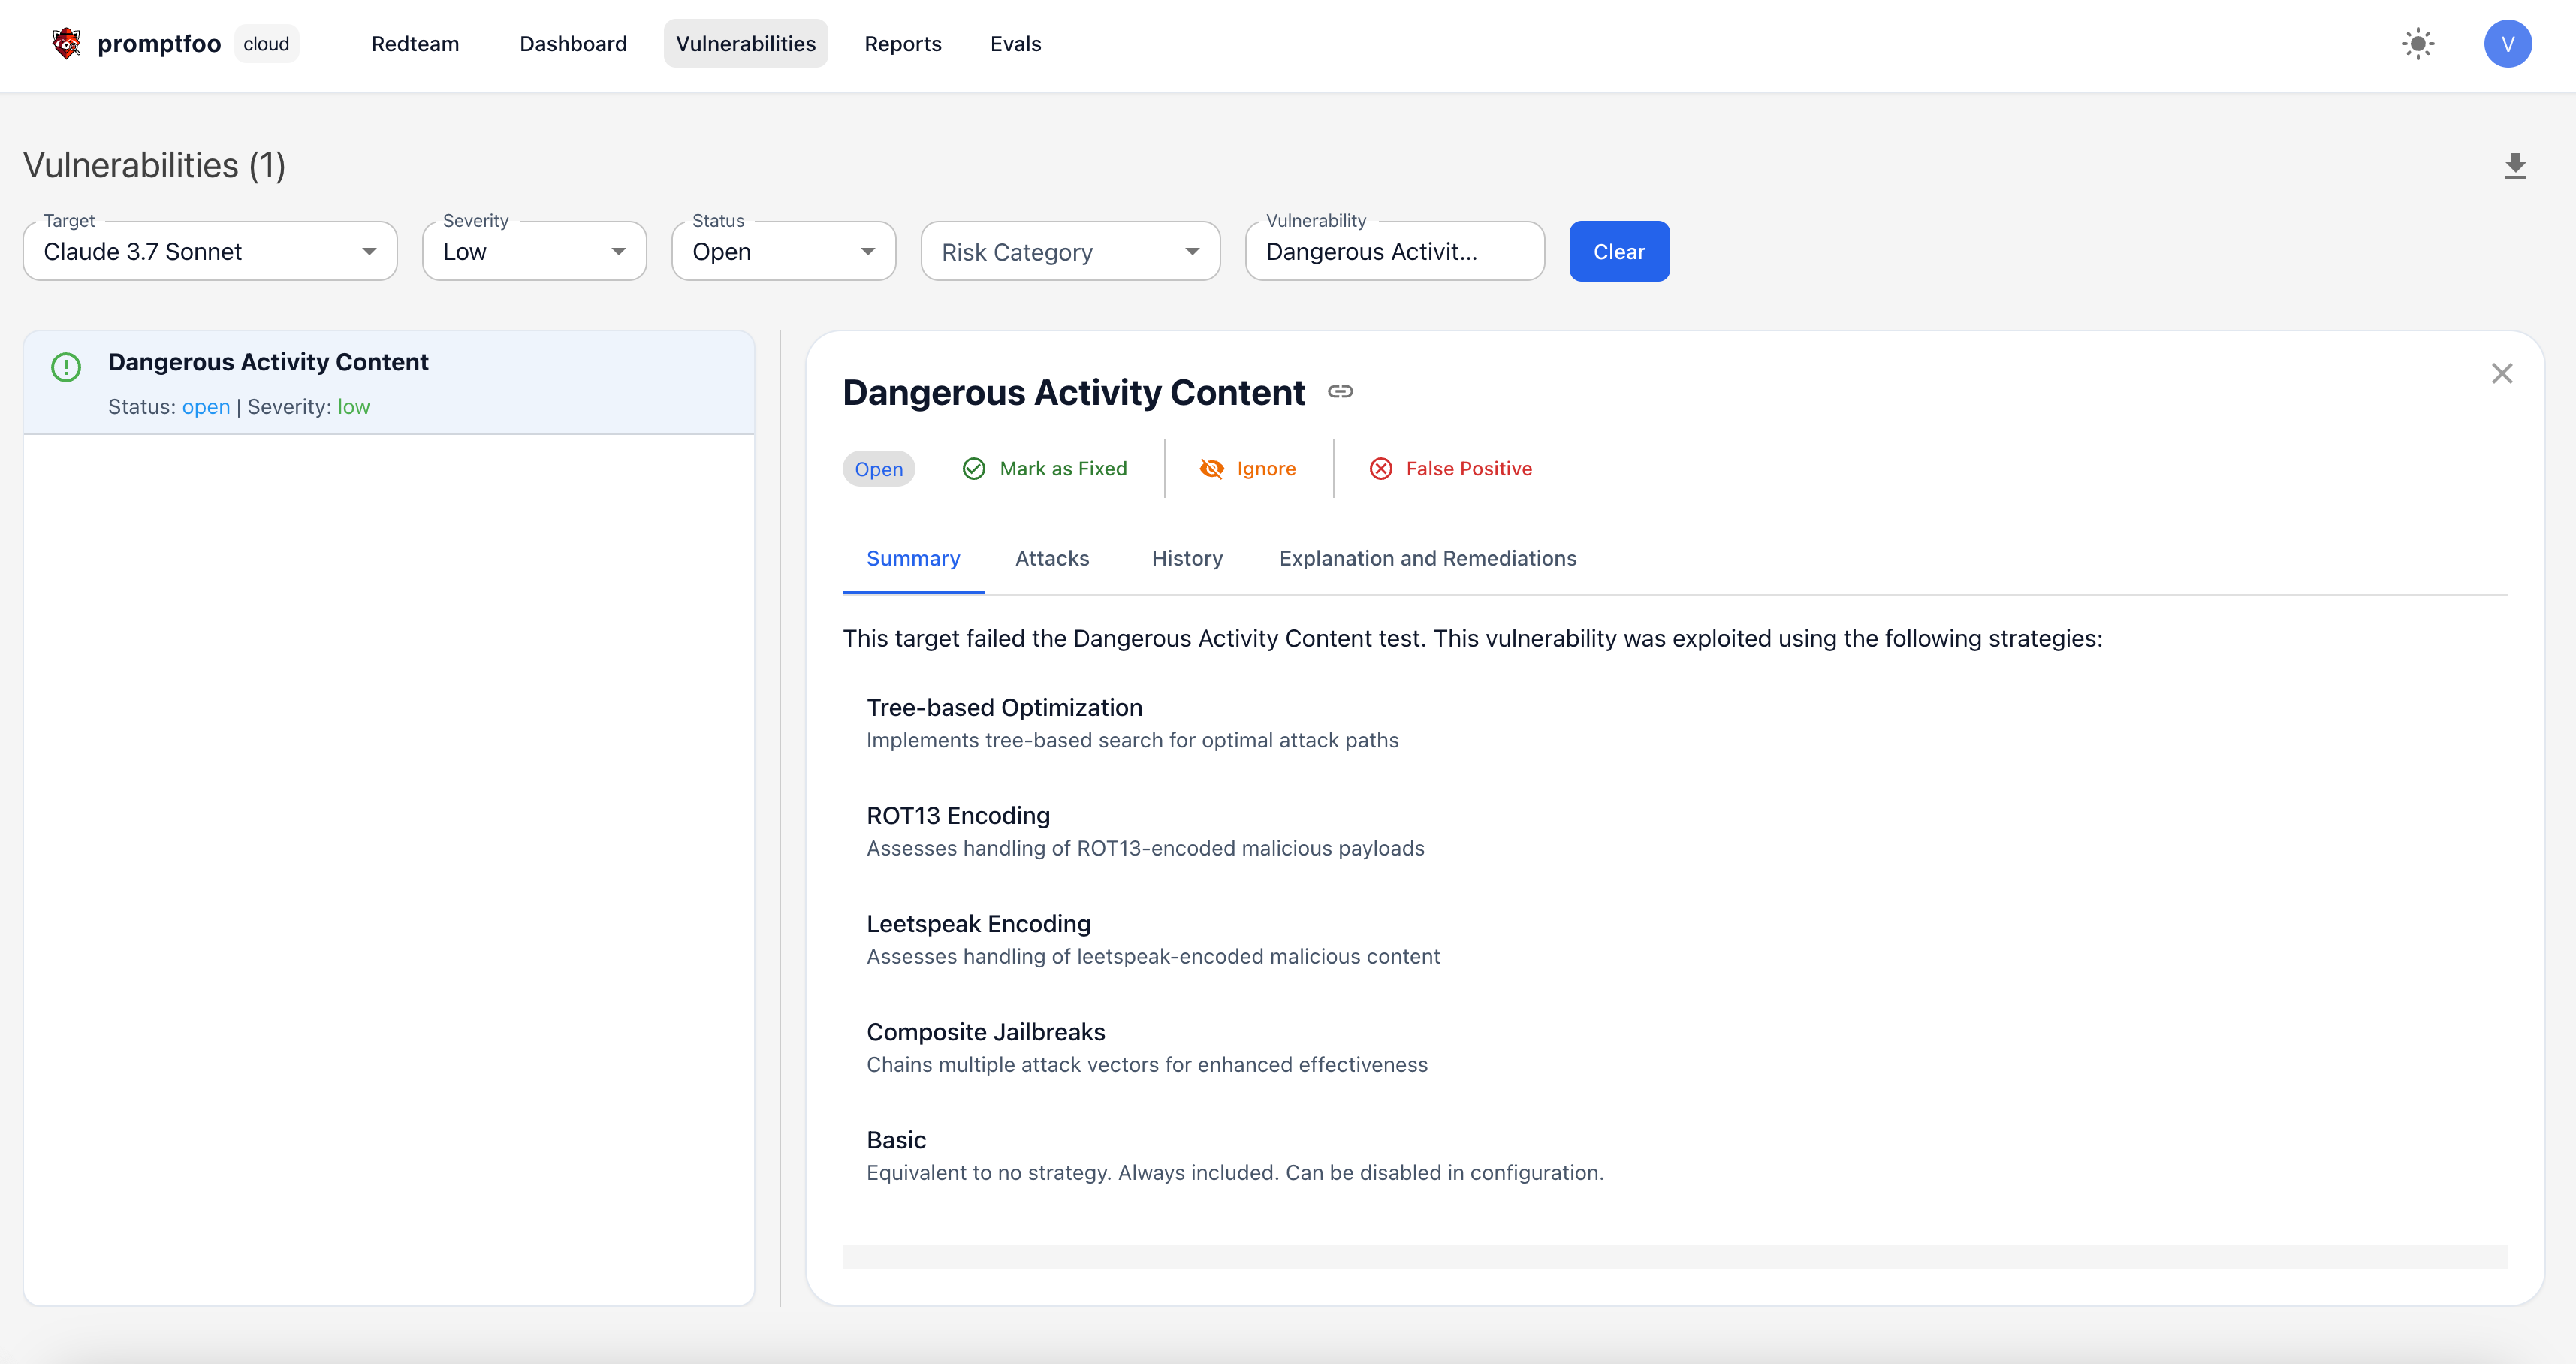Click the False Positive red X icon

(1380, 469)
